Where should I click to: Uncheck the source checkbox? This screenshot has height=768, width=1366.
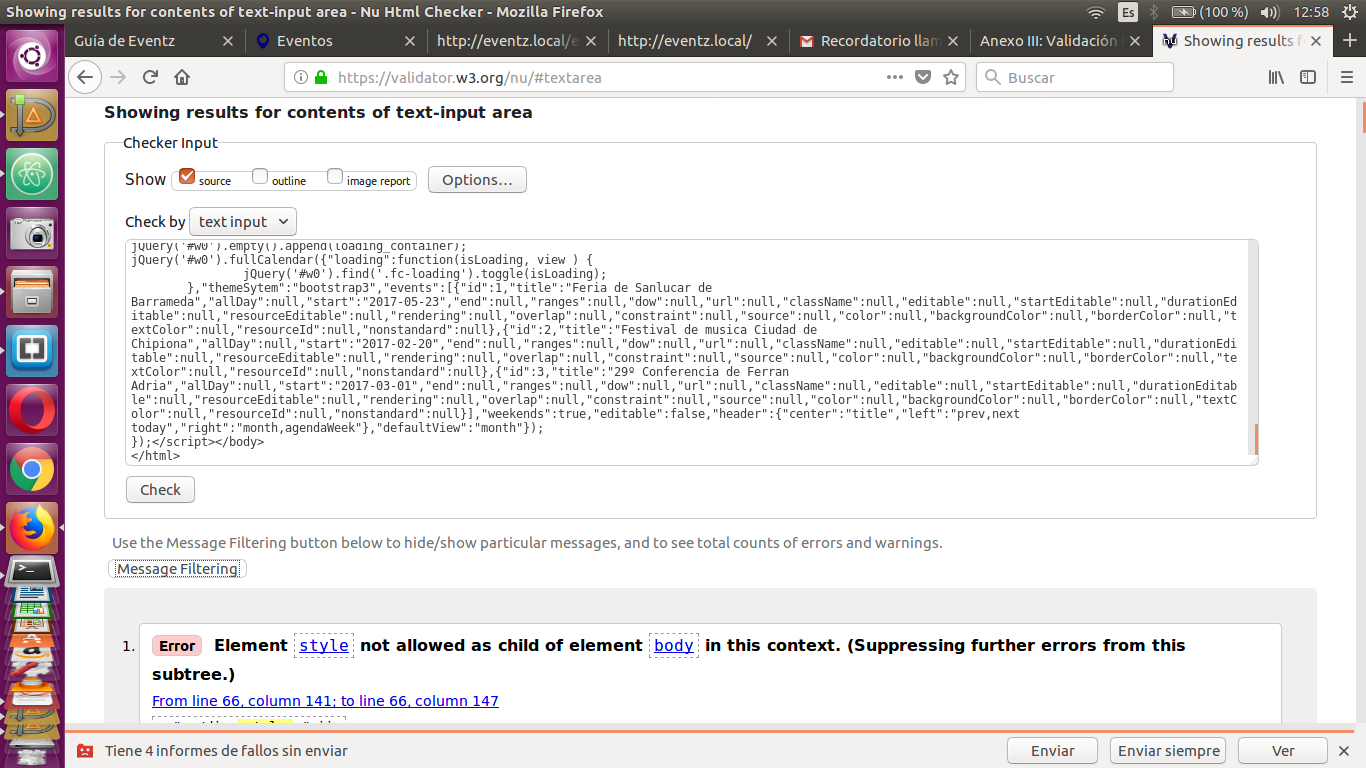click(x=187, y=177)
